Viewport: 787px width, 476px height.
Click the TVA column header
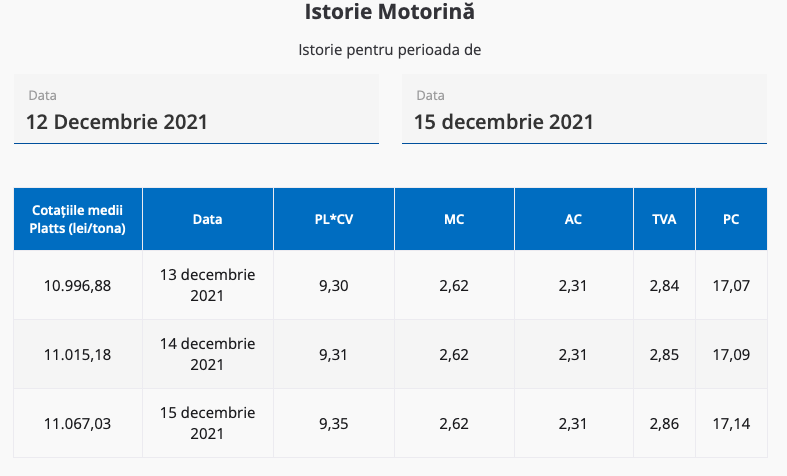point(664,219)
